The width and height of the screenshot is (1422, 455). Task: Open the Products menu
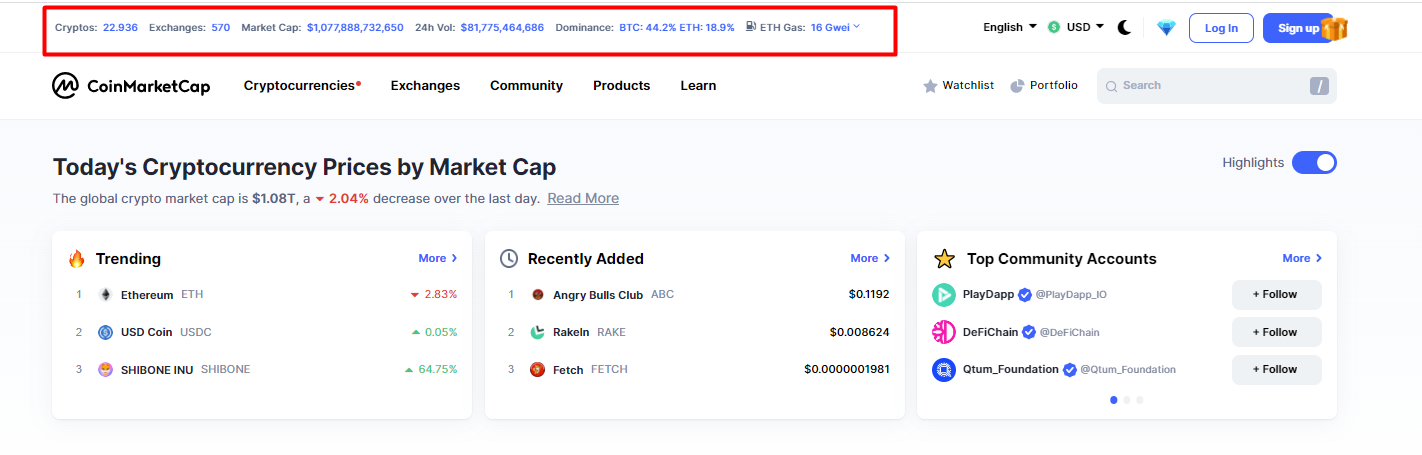coord(621,86)
